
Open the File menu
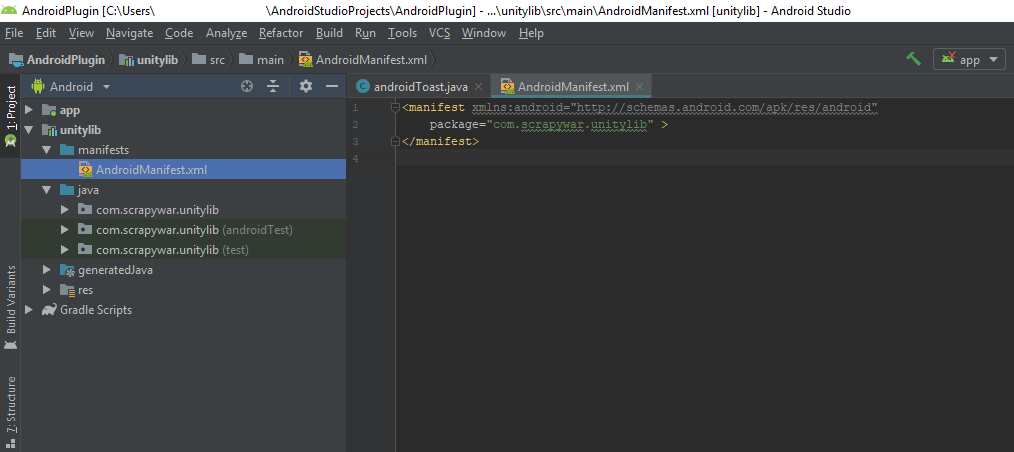[x=14, y=33]
